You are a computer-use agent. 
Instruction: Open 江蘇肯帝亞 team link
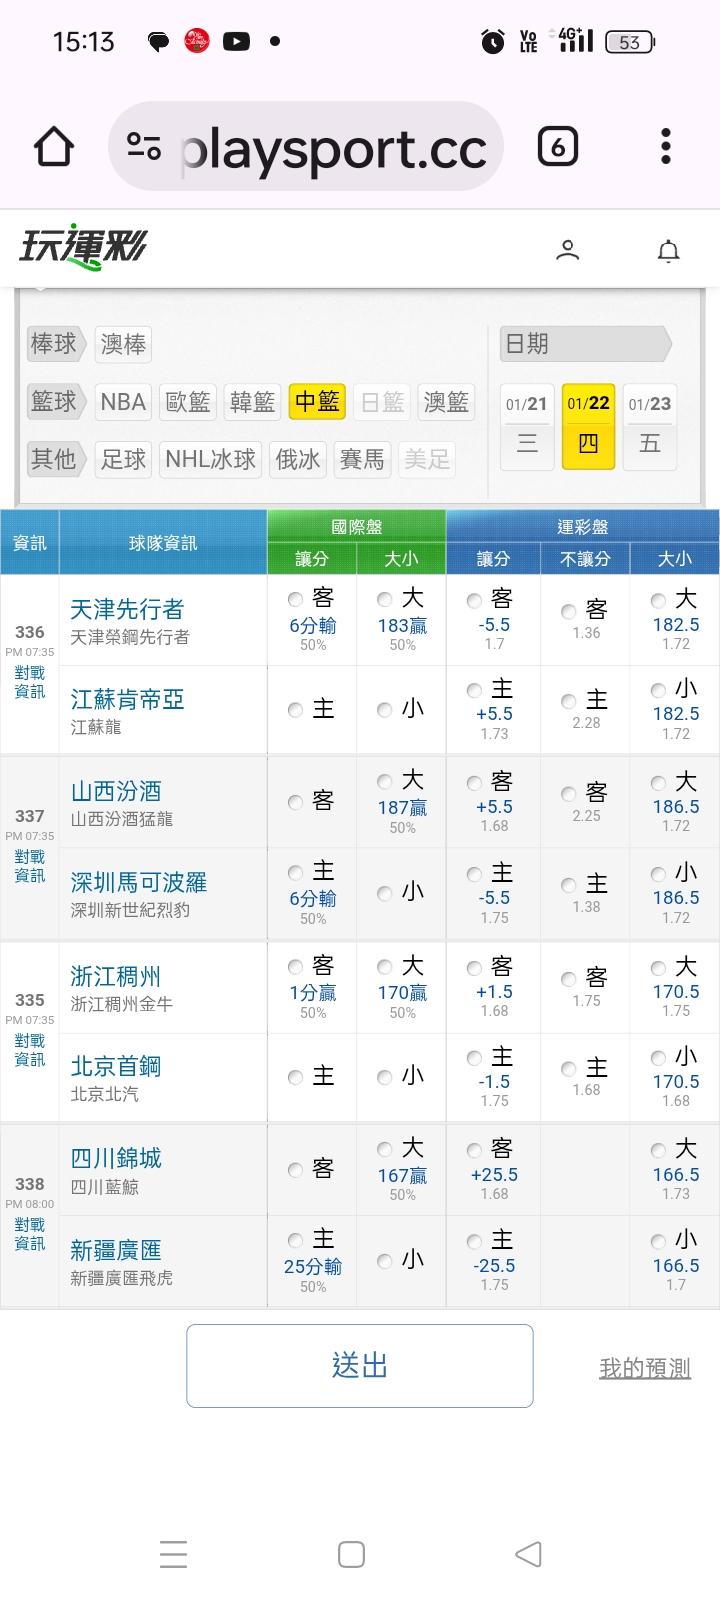(x=127, y=699)
